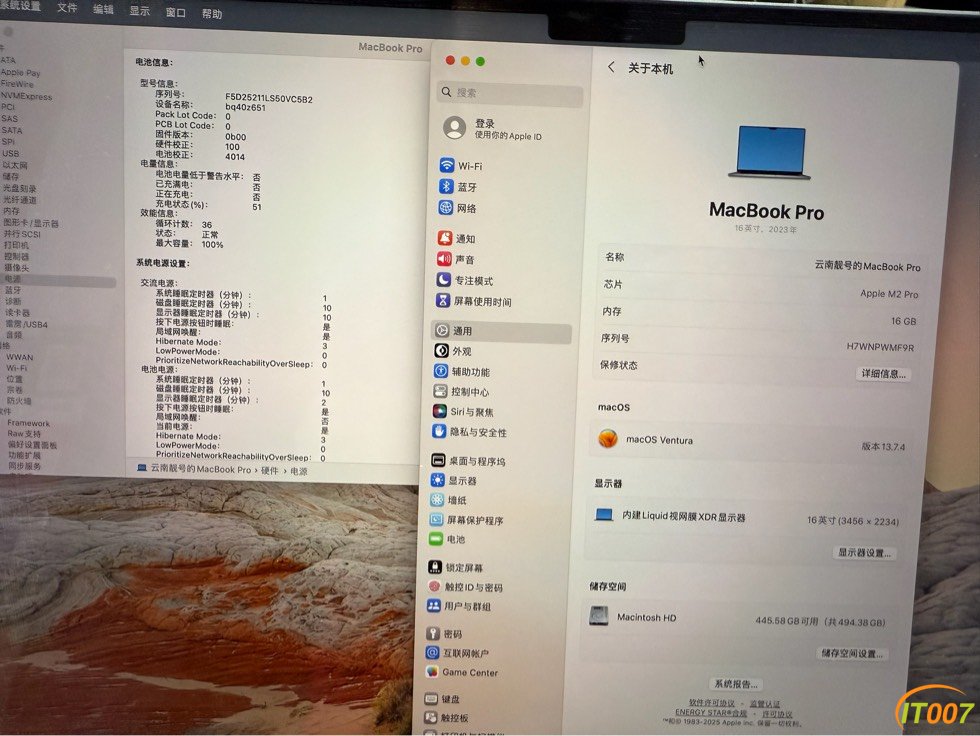Select WWAN in System Information sidebar
Image resolution: width=980 pixels, height=736 pixels.
[x=20, y=357]
